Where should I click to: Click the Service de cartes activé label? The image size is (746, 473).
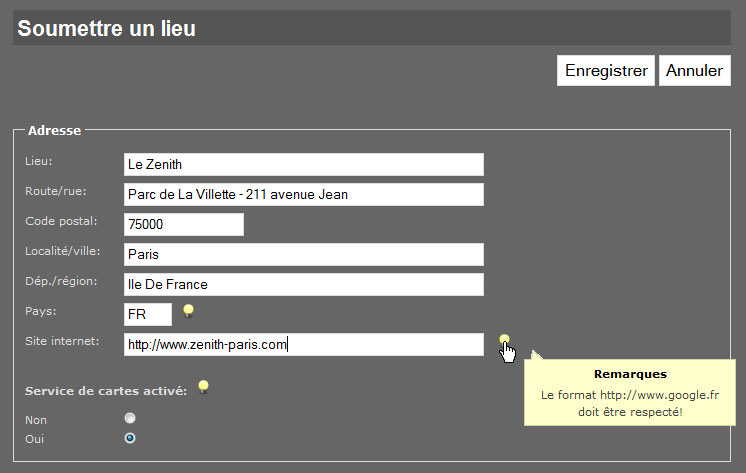(x=106, y=391)
